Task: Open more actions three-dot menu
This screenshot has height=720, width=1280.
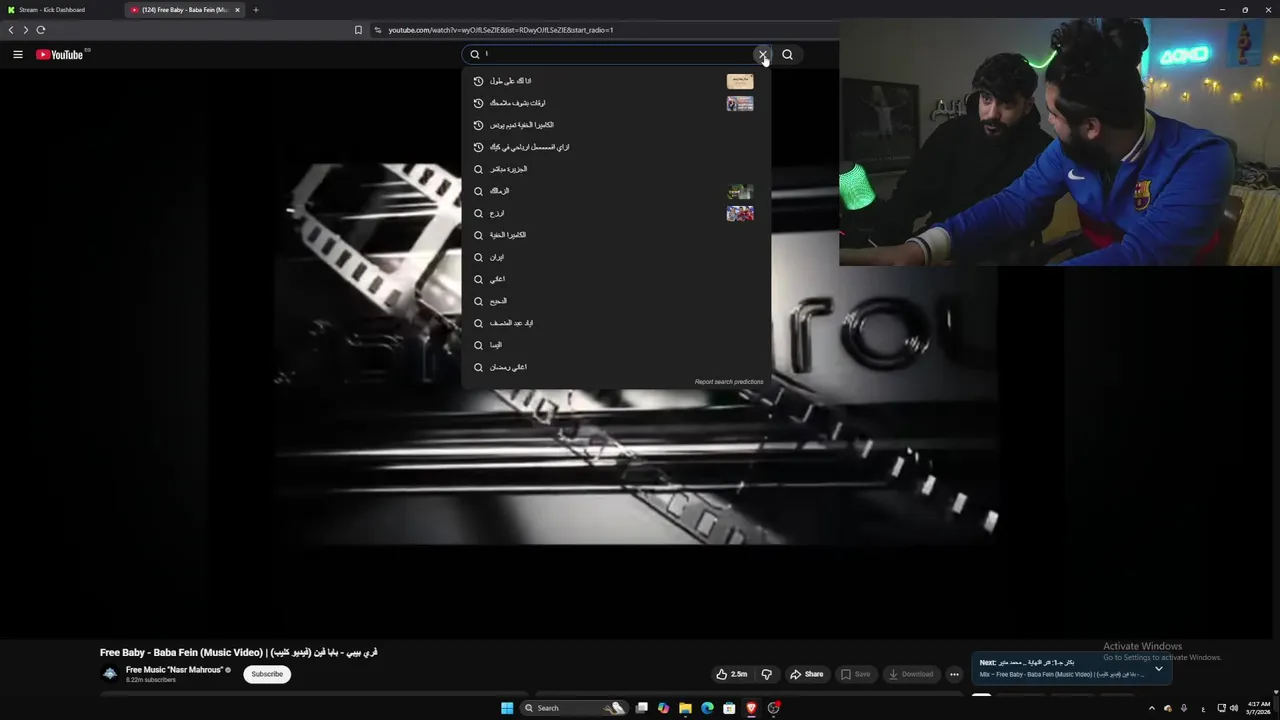Action: pos(954,674)
